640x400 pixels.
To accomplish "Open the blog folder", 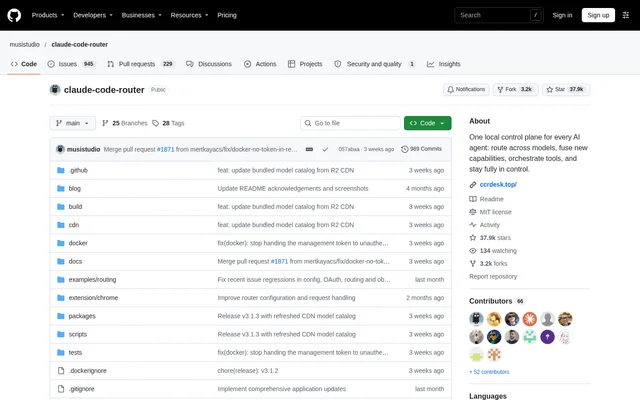I will pyautogui.click(x=75, y=189).
